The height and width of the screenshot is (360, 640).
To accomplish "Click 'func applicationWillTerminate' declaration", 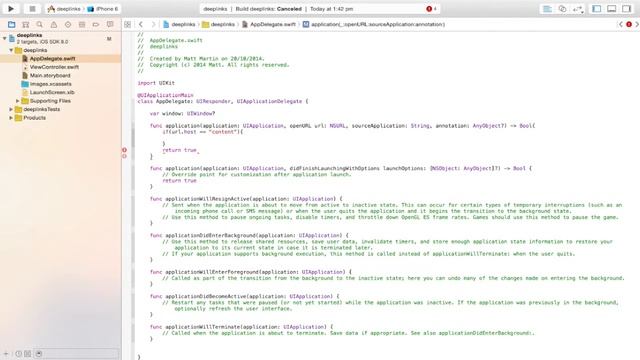I will [x=241, y=327].
